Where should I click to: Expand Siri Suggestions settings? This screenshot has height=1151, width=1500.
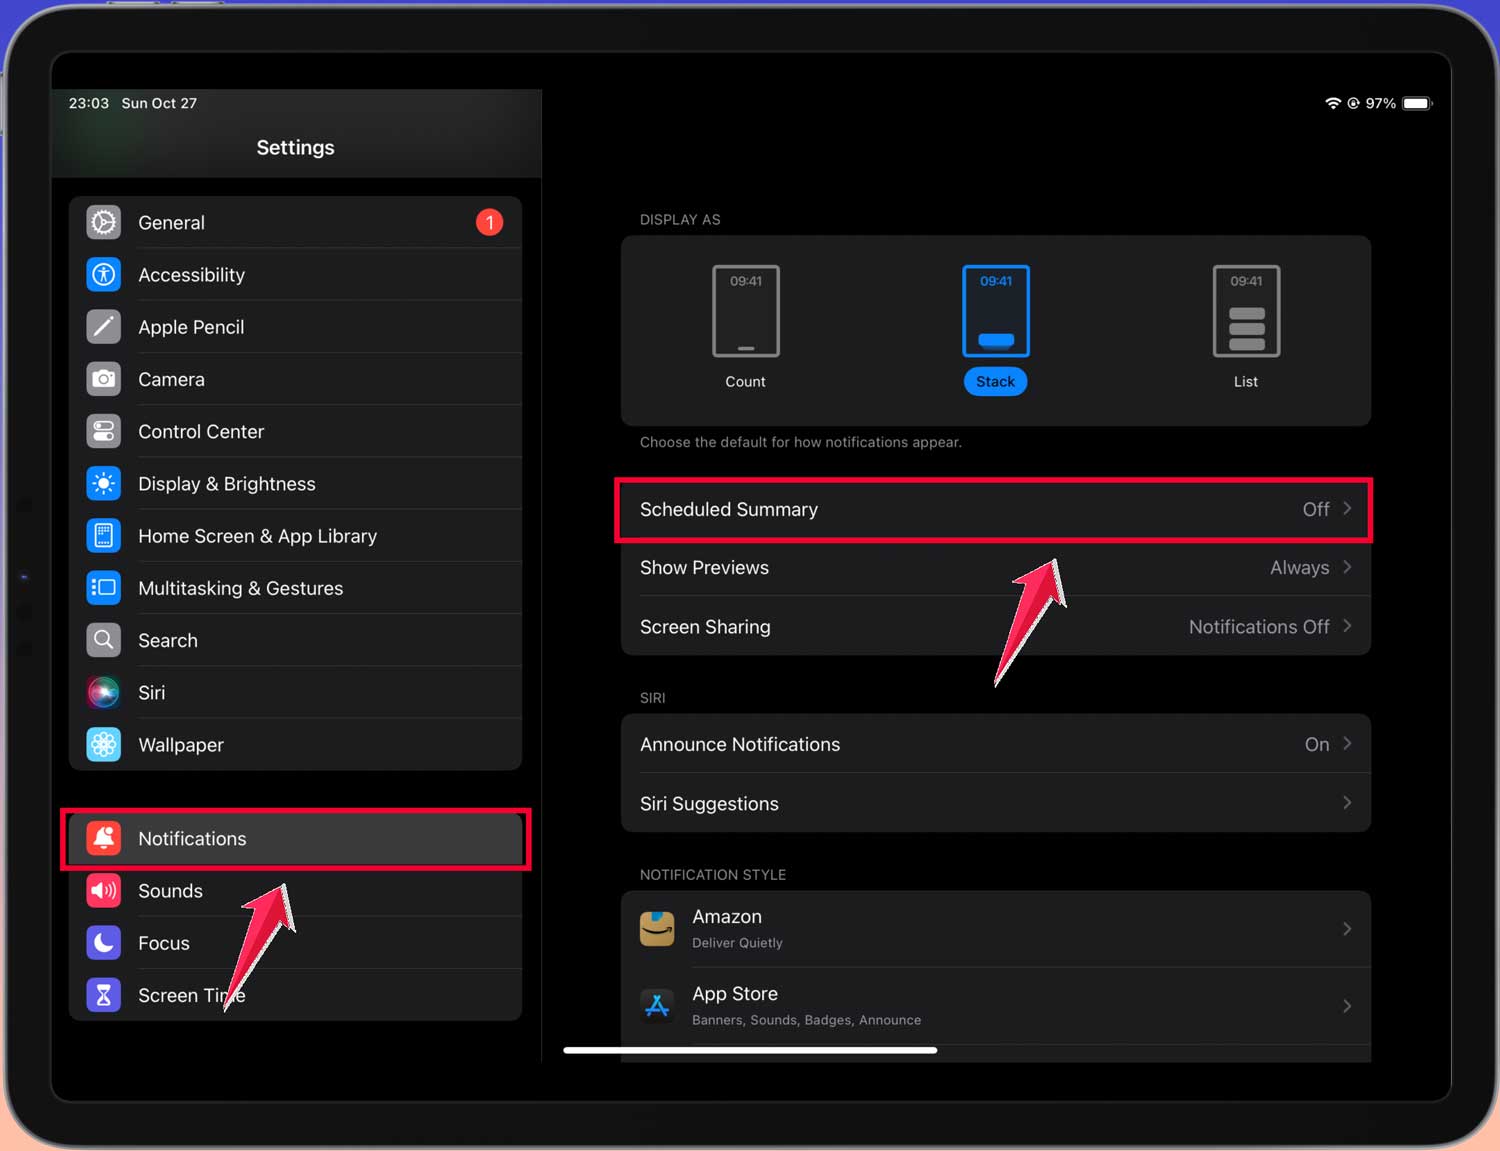(995, 803)
